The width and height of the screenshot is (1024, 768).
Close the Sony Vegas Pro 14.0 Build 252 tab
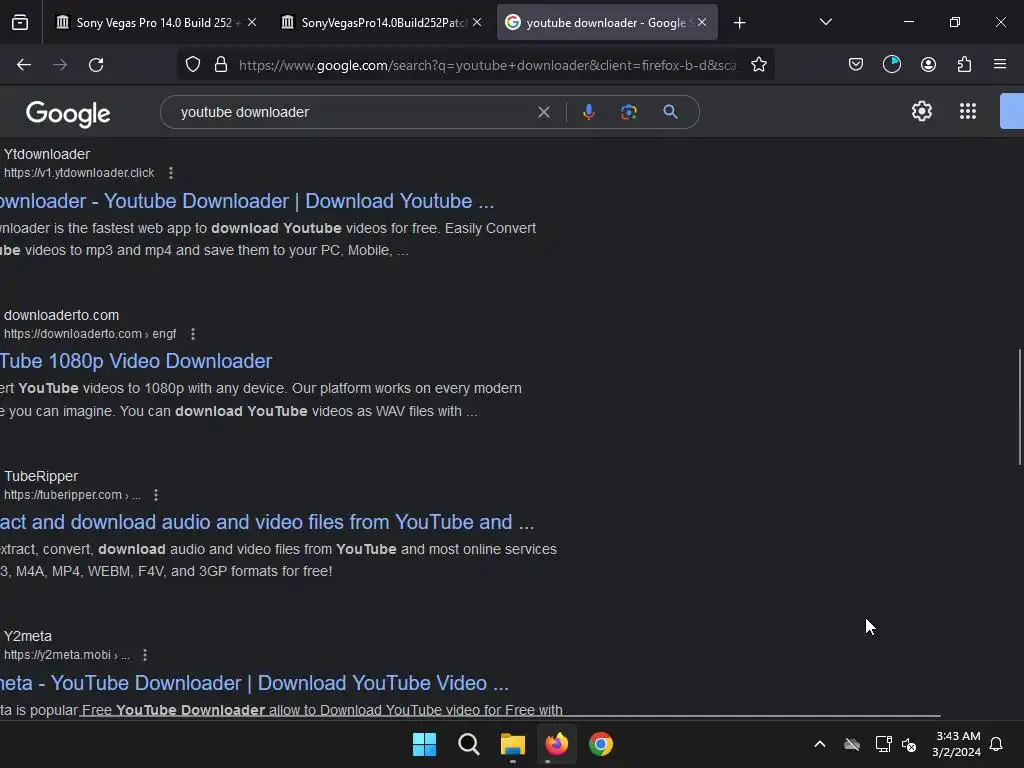pos(252,23)
